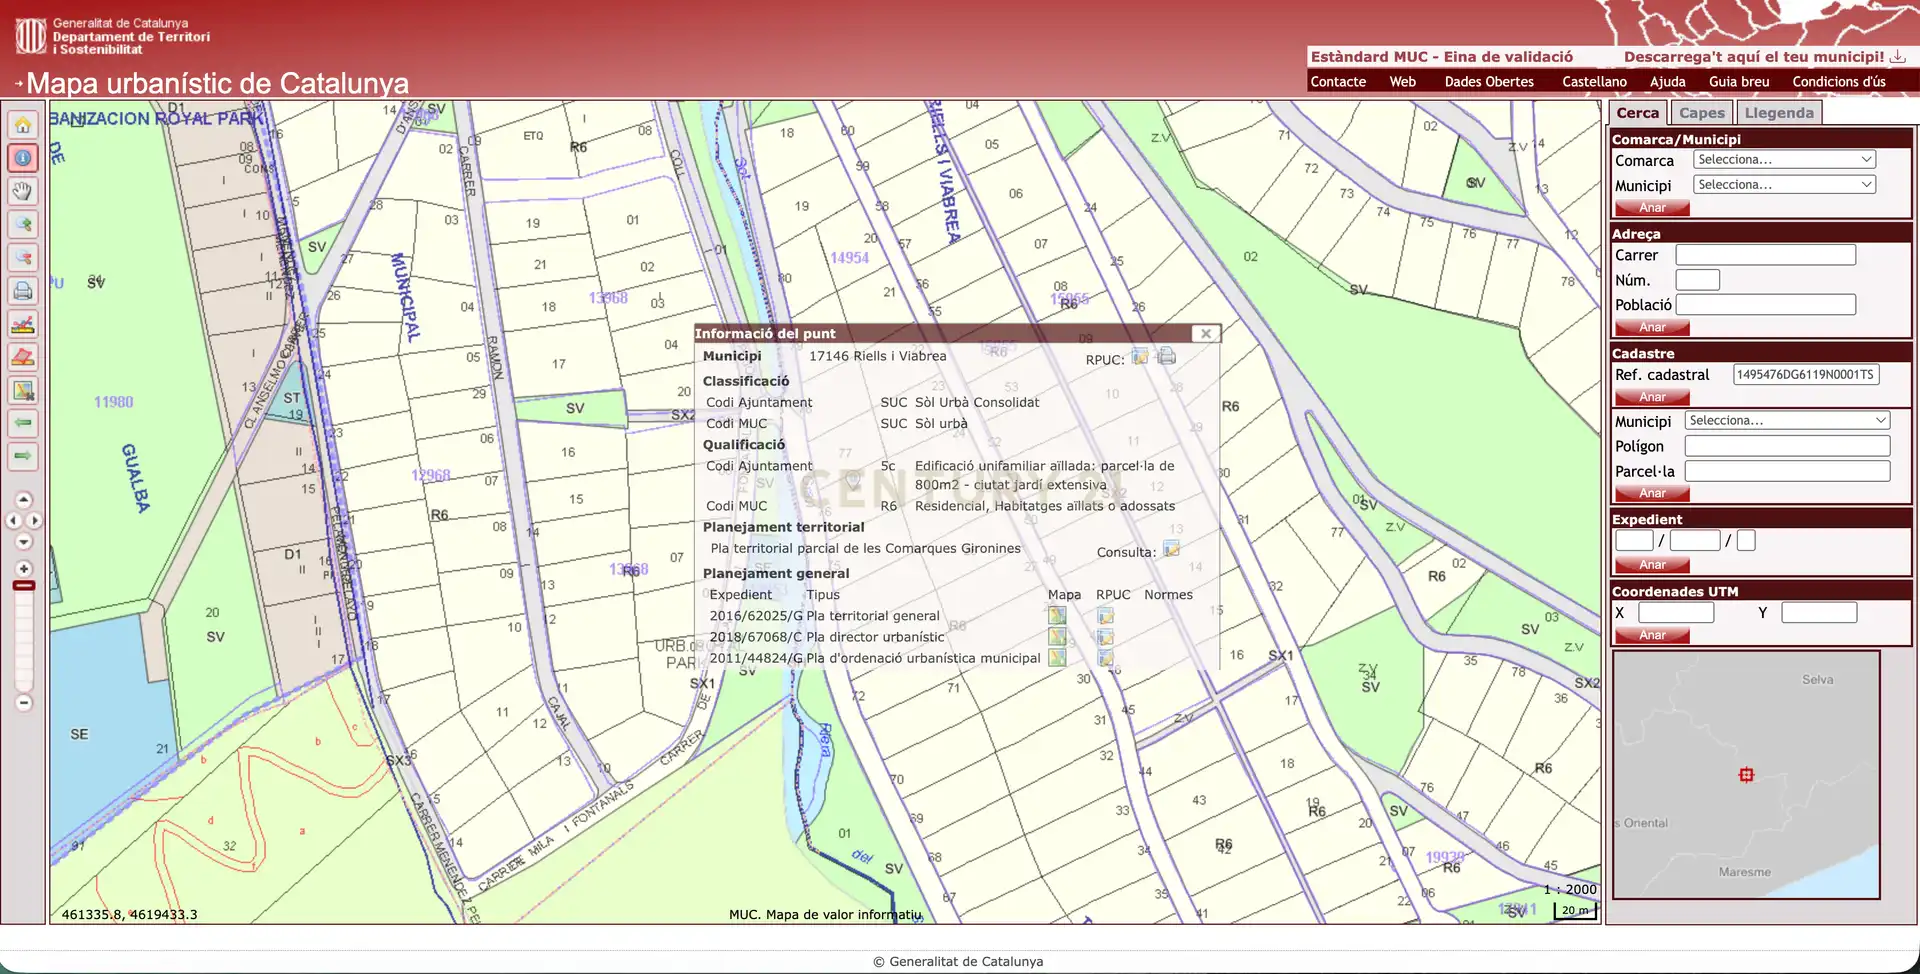Focus the Carrer input field
Viewport: 1920px width, 974px height.
tap(1766, 255)
